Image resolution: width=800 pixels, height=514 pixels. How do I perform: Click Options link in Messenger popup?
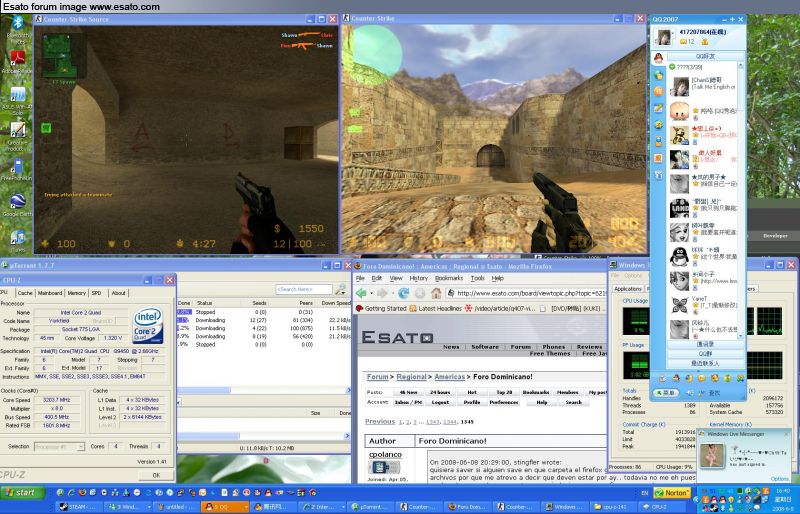pyautogui.click(x=780, y=479)
